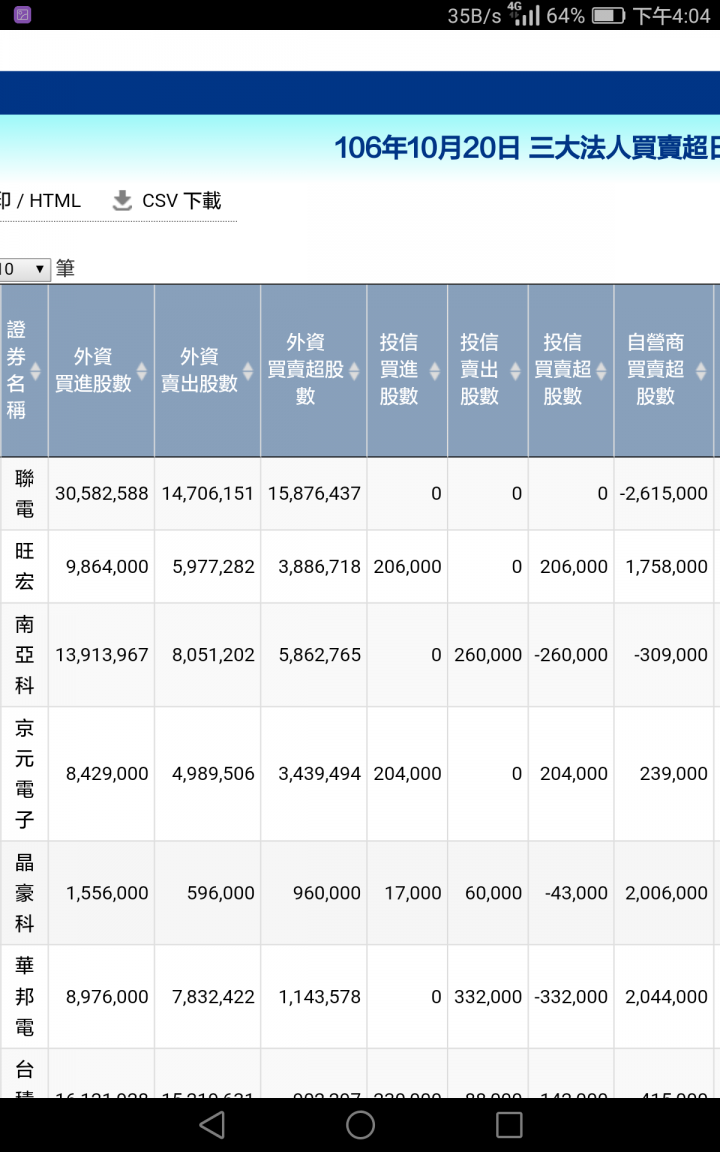Download the CSV file
Screen dimensions: 720x1152
tap(167, 201)
